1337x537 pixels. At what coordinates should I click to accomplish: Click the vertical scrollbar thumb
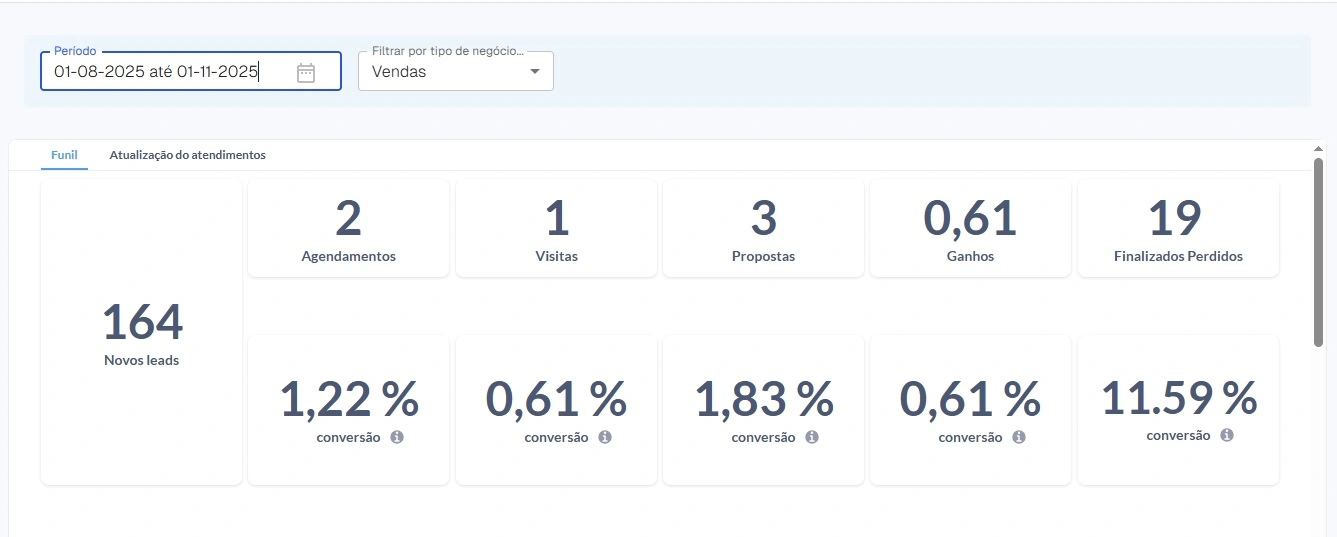[x=1318, y=250]
